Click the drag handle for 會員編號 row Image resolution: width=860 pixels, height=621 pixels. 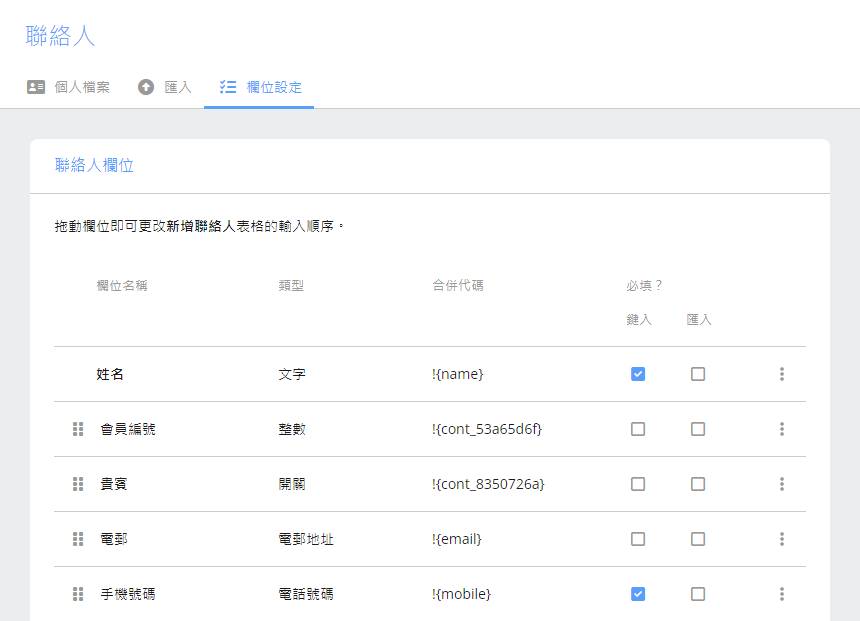pos(78,429)
